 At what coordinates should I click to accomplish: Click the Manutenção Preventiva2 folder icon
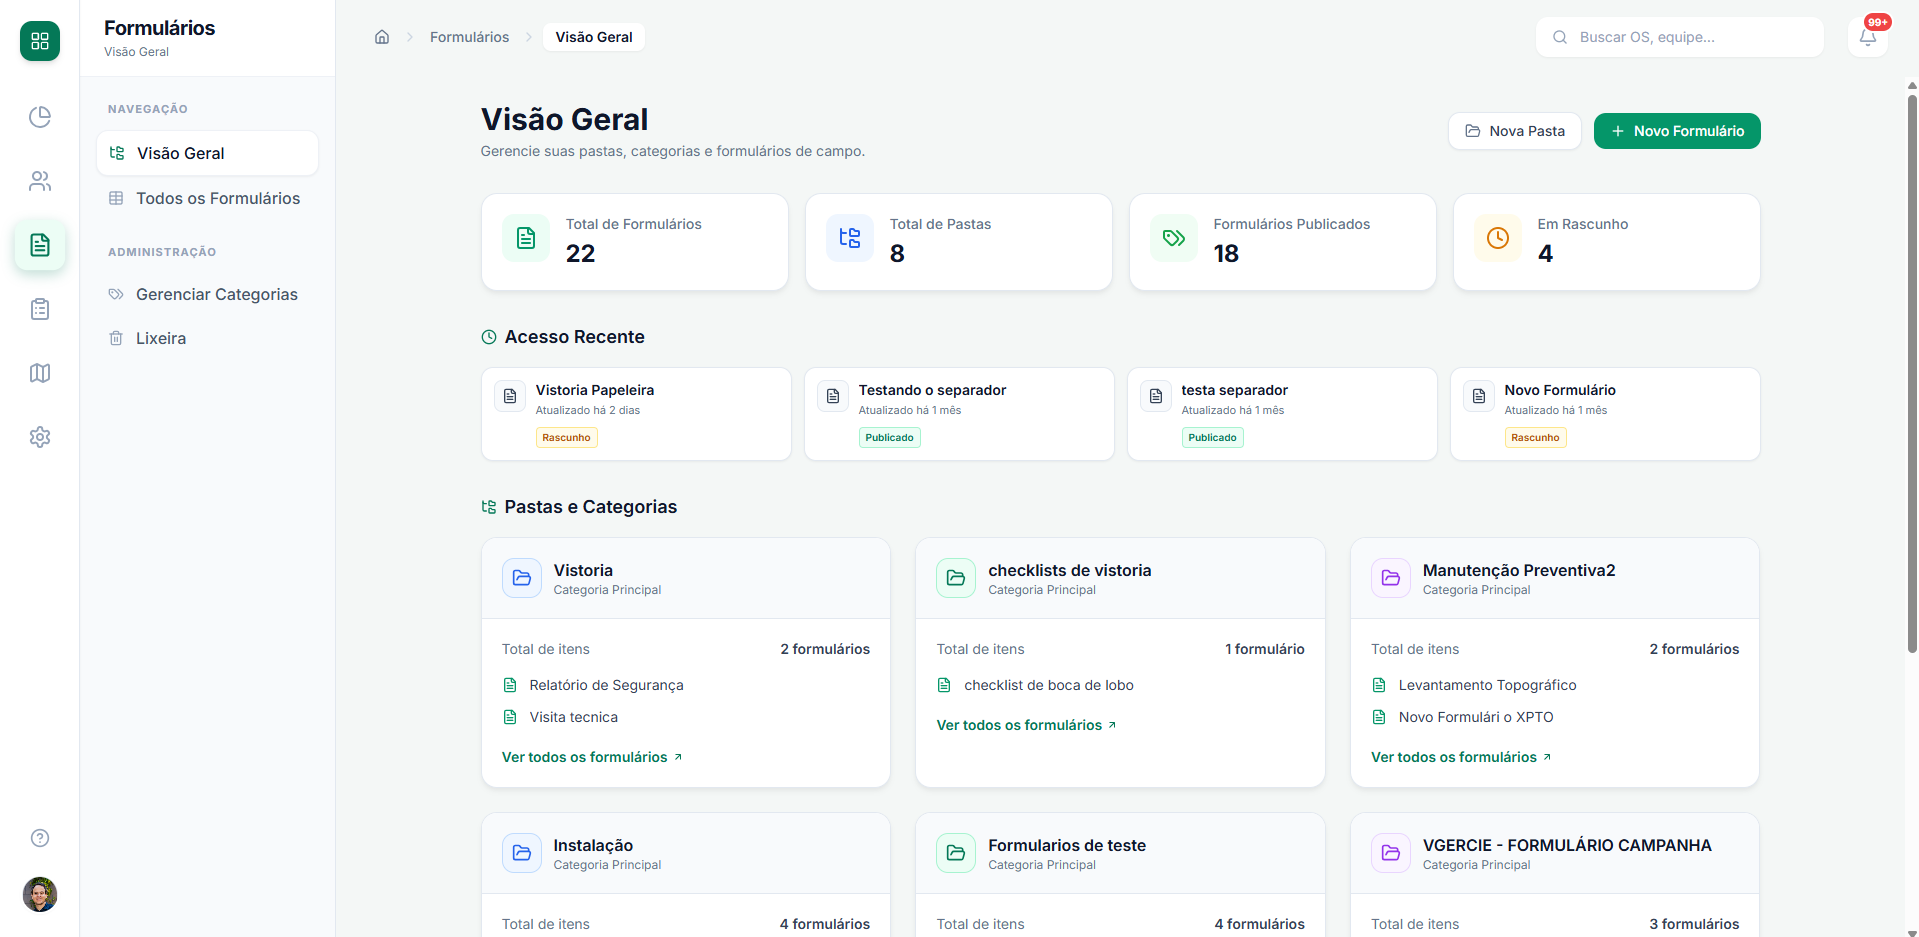click(1391, 578)
